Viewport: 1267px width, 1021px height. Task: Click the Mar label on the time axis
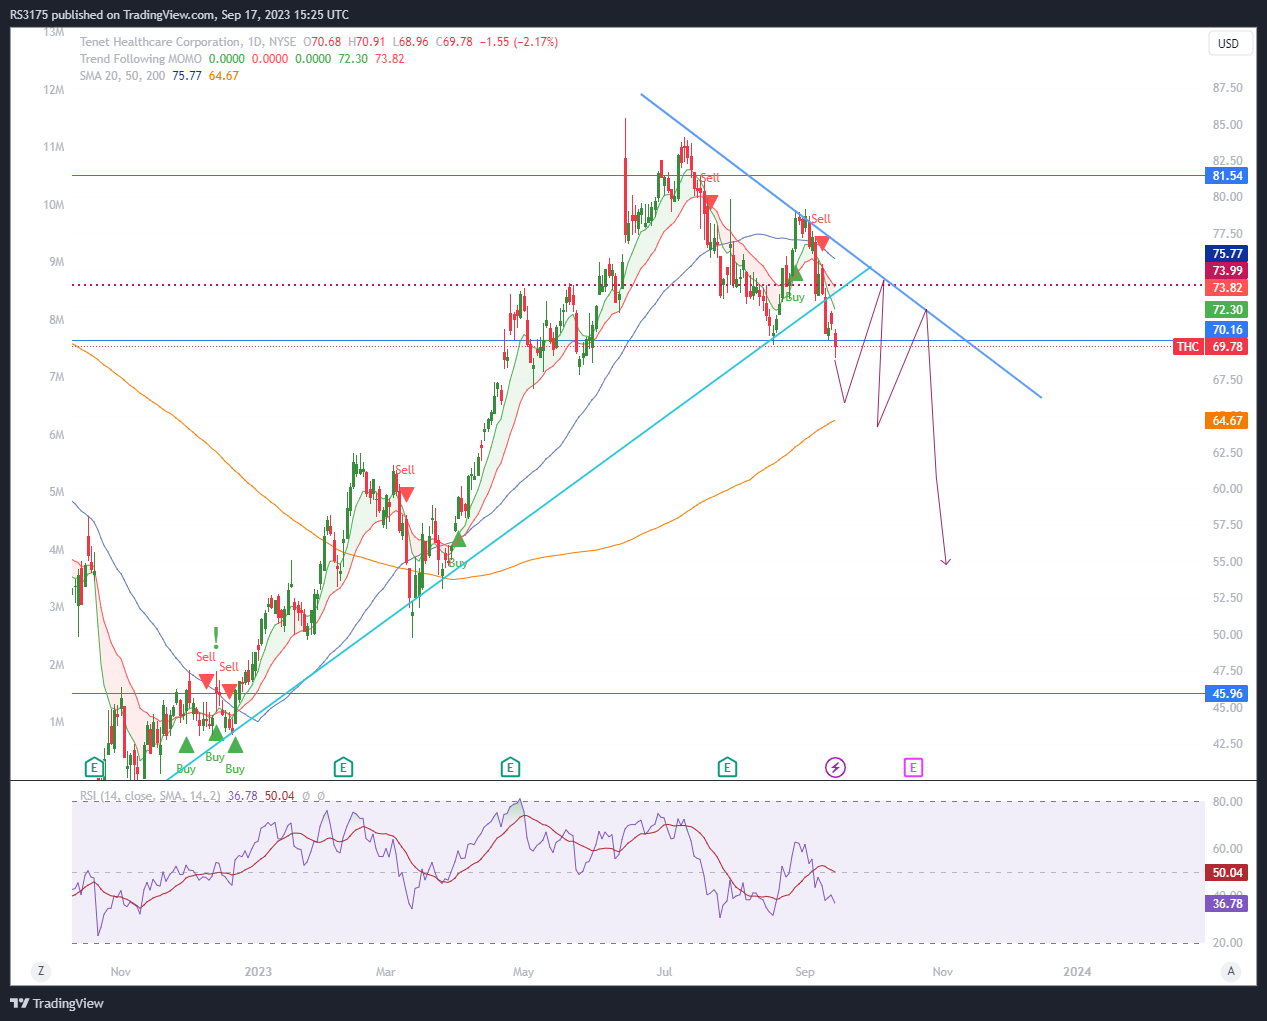coord(385,972)
